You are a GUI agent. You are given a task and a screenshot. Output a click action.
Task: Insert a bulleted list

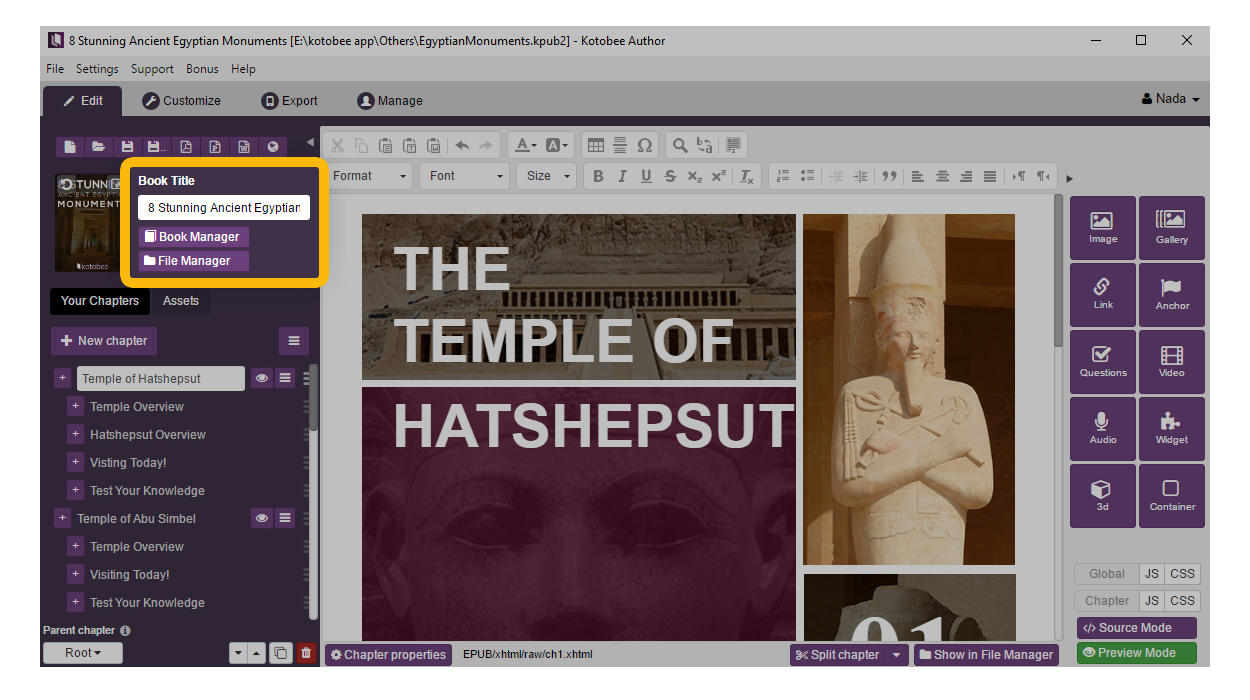pos(807,176)
